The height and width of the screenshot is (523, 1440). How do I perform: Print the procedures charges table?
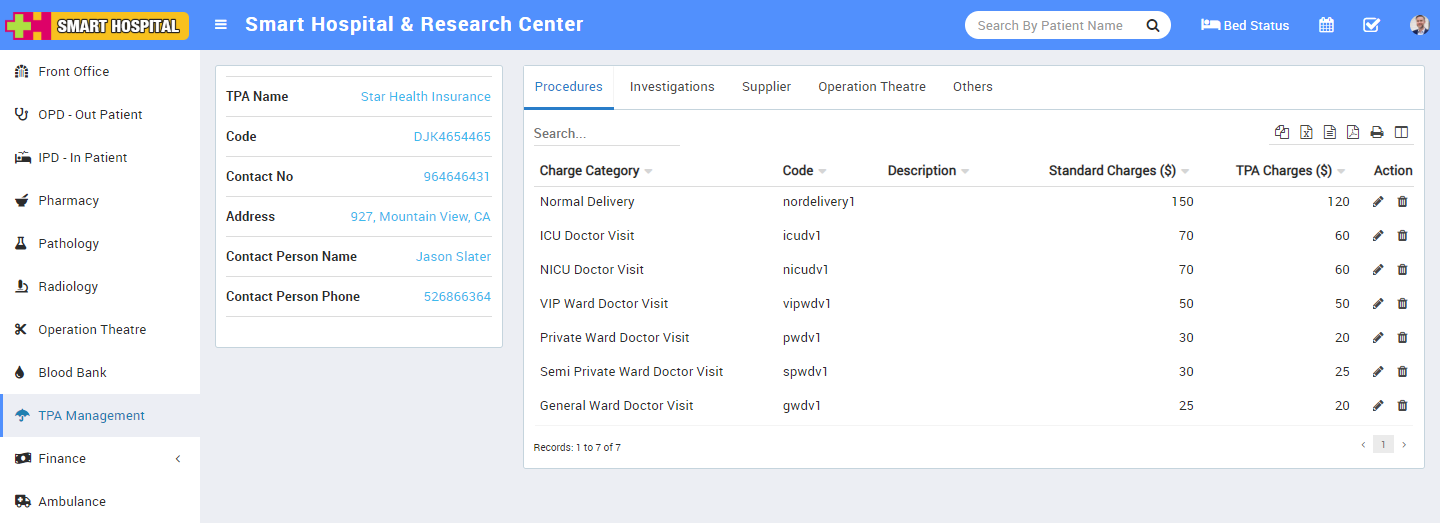click(1377, 132)
